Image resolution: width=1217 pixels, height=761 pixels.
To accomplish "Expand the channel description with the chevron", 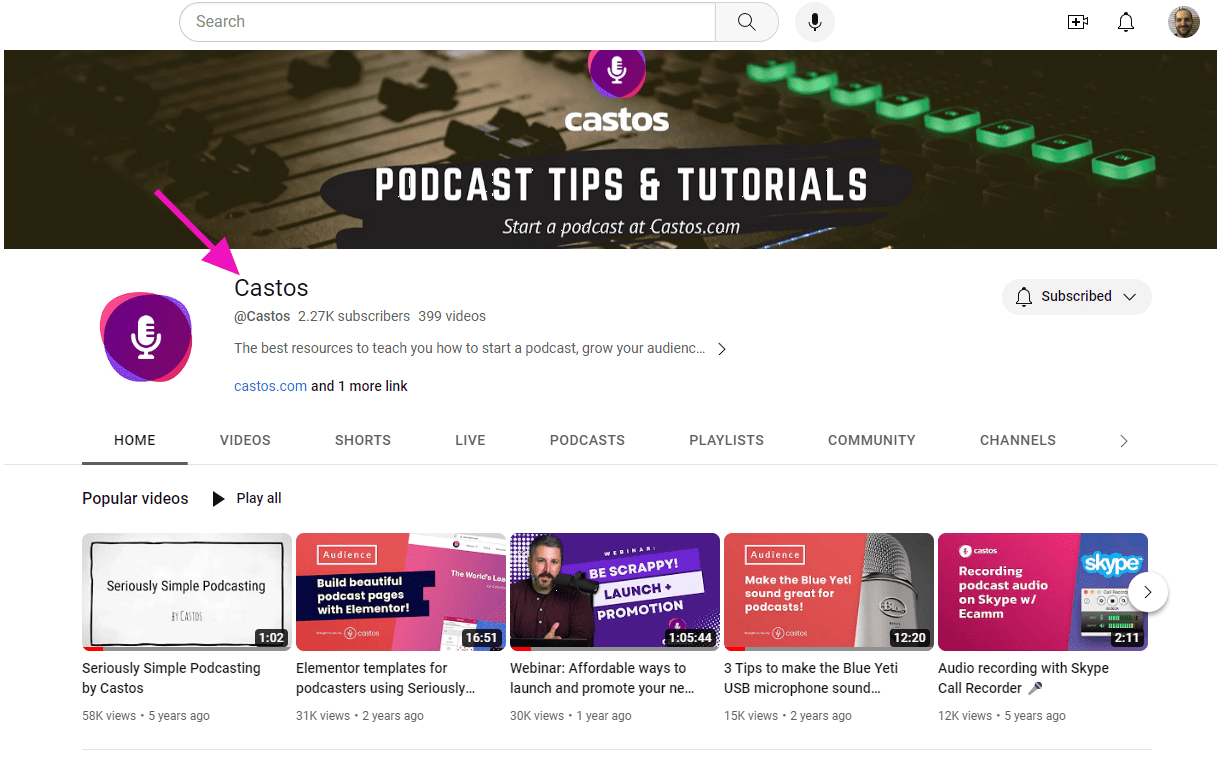I will (722, 349).
